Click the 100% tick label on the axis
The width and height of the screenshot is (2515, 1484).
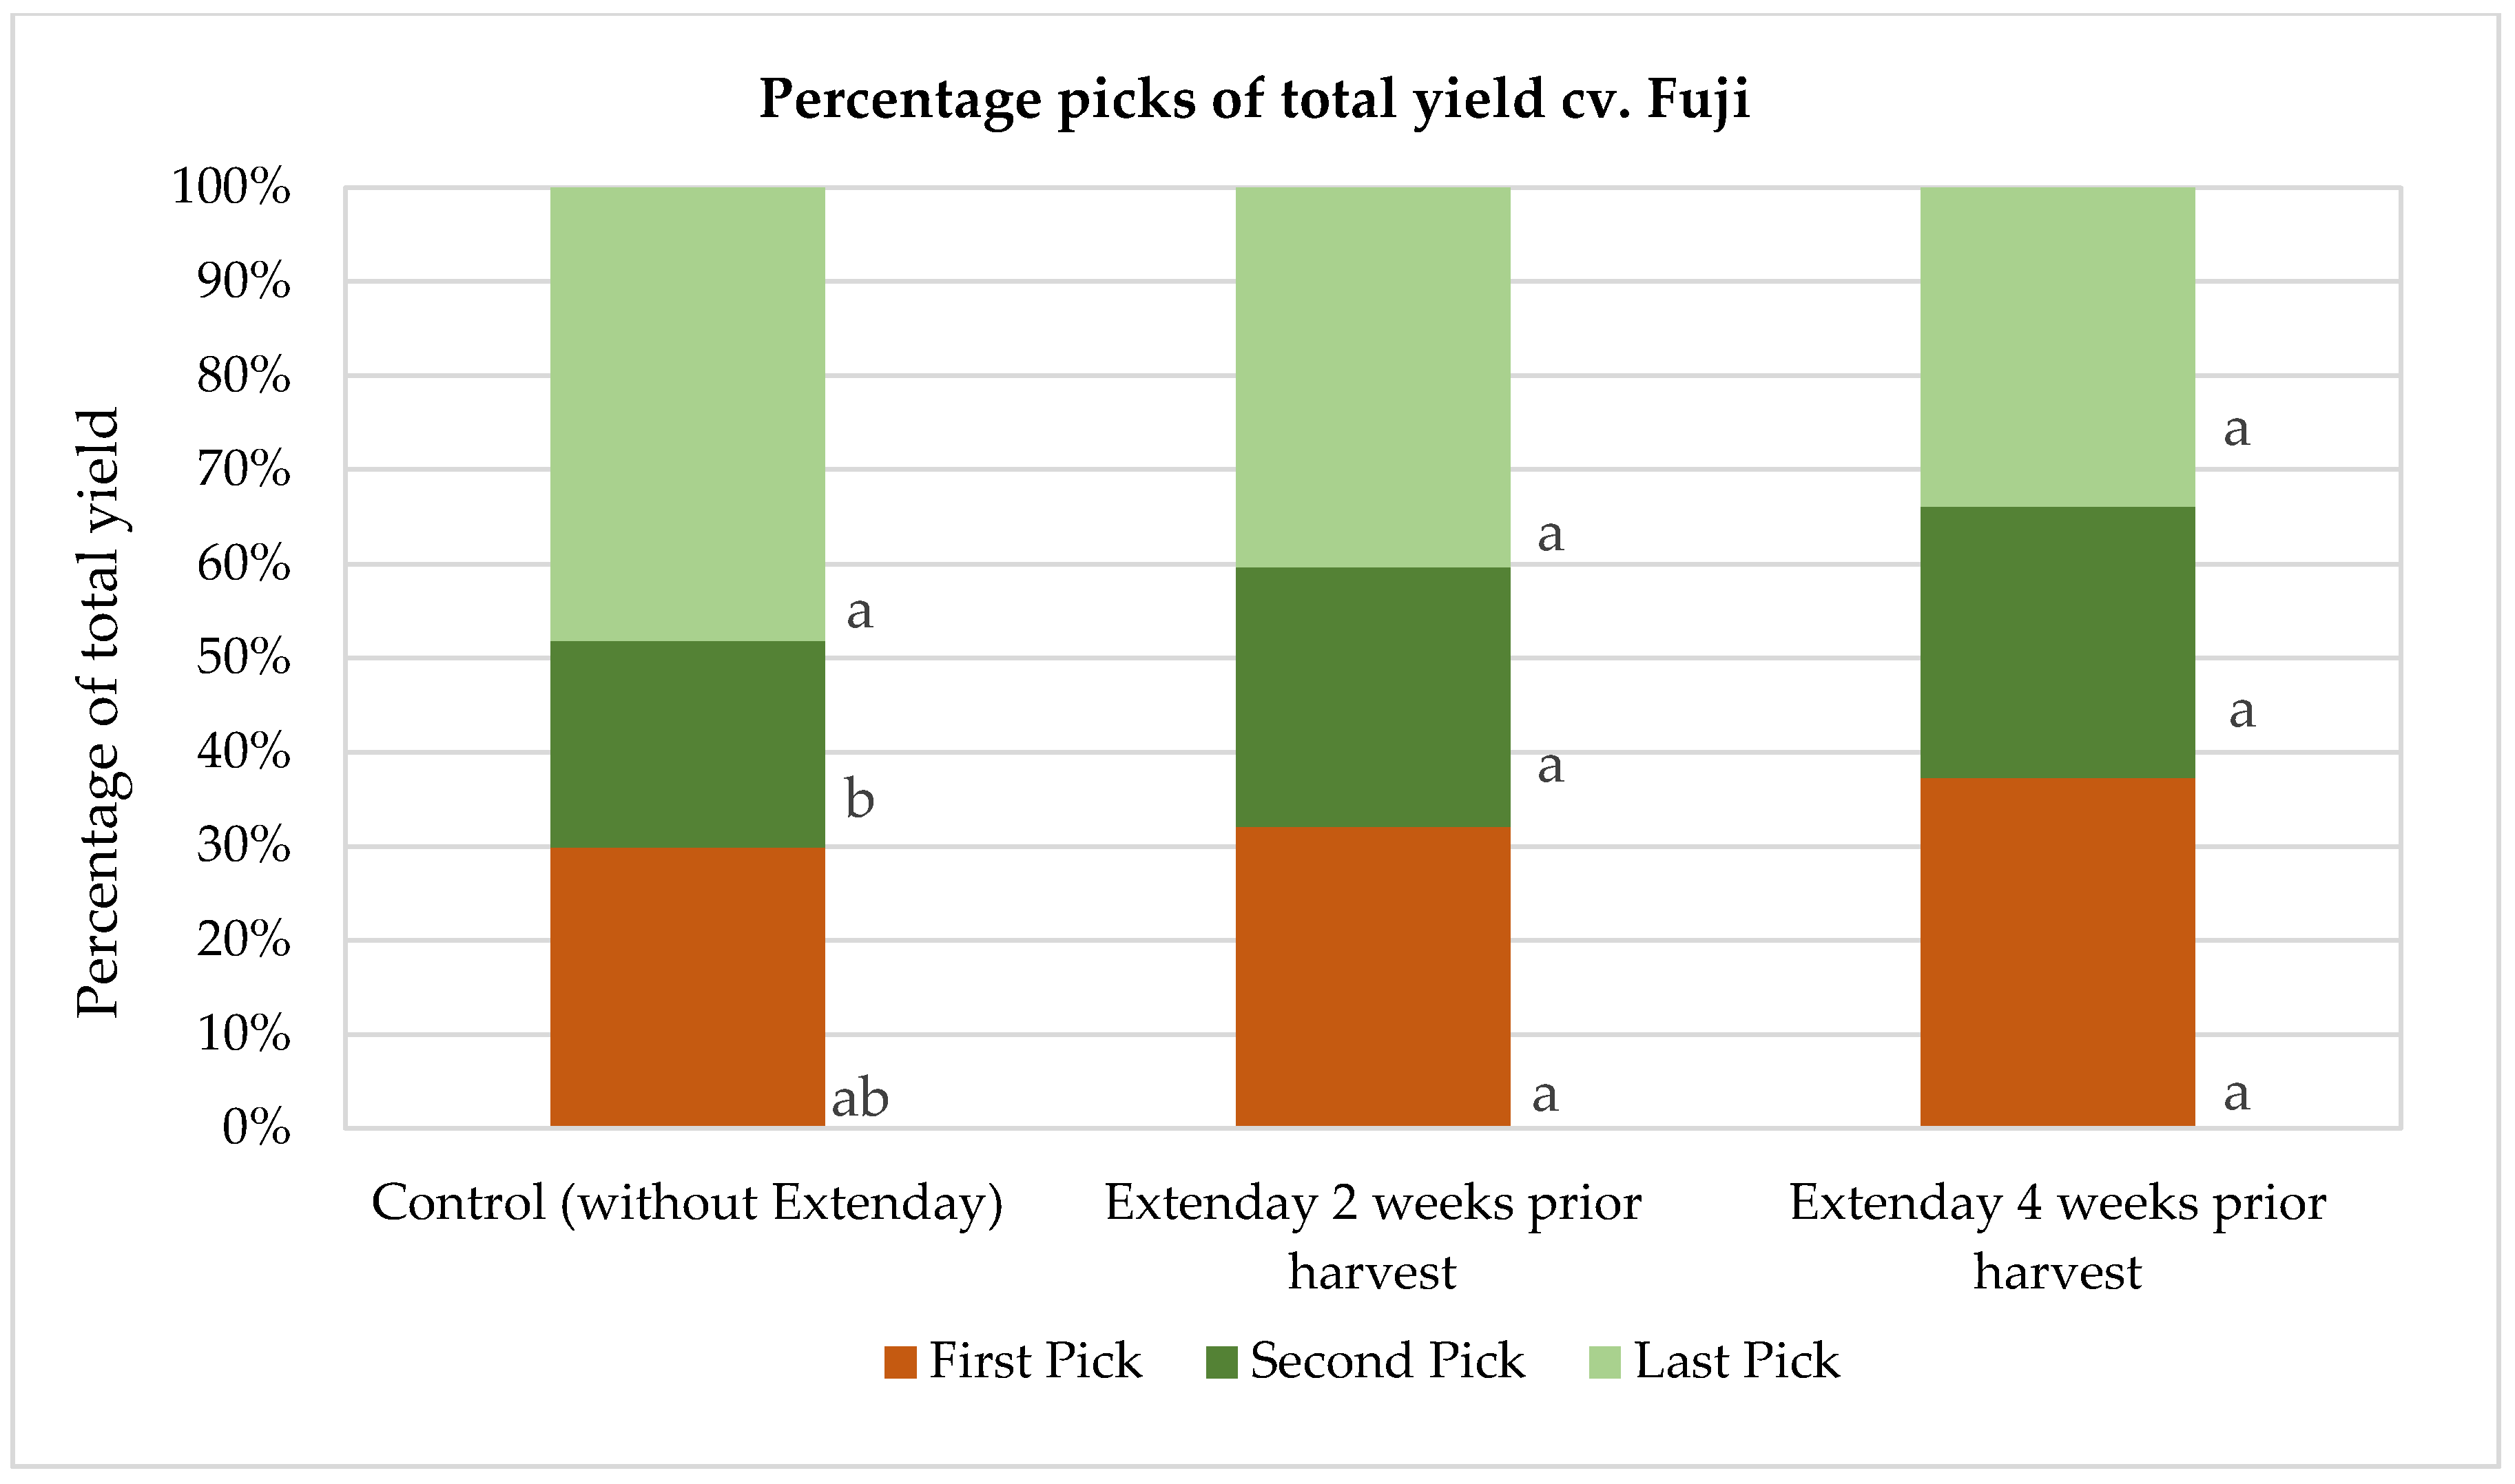(x=231, y=187)
